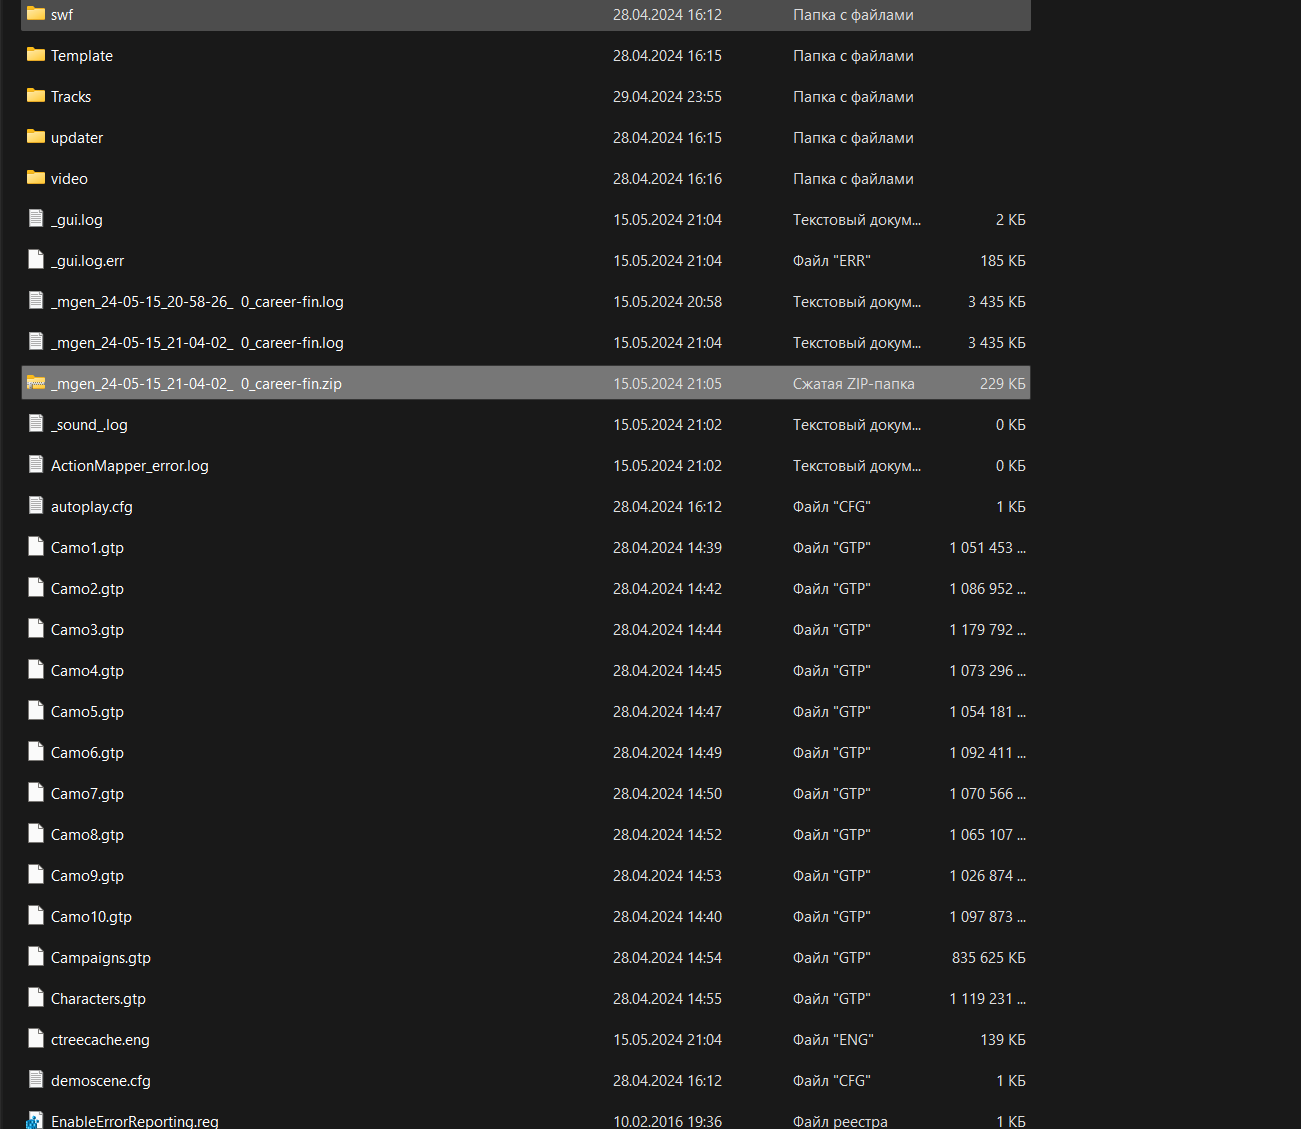1301x1129 pixels.
Task: Select the _sound_.log file name
Action: (89, 425)
